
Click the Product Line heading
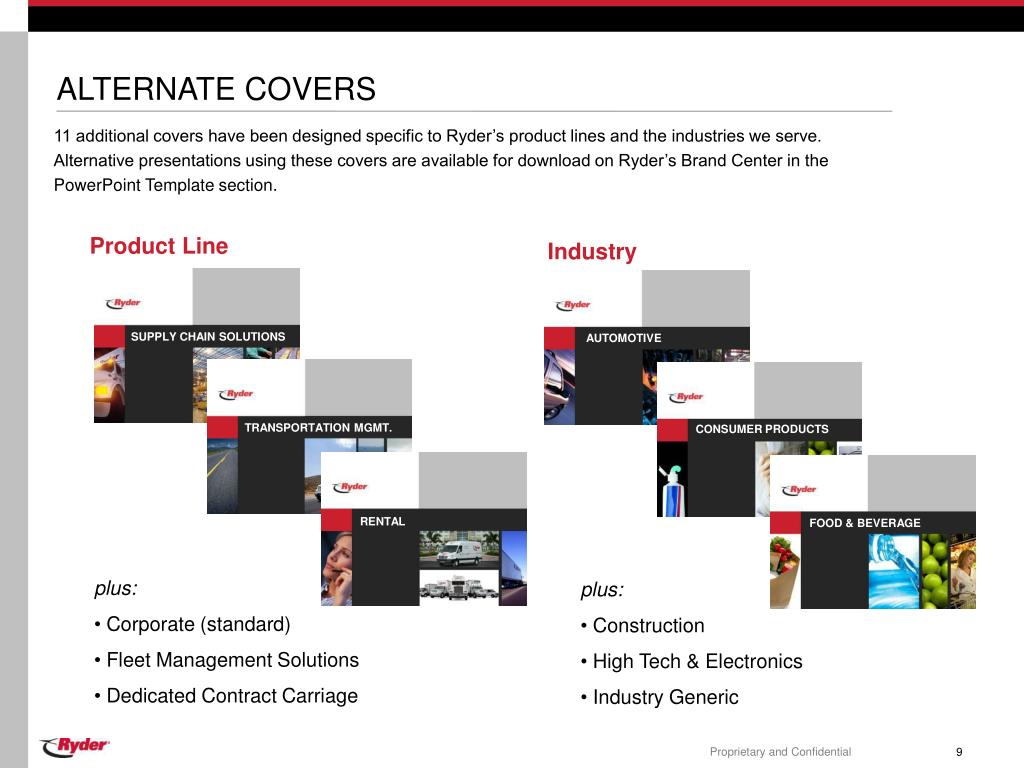click(159, 246)
